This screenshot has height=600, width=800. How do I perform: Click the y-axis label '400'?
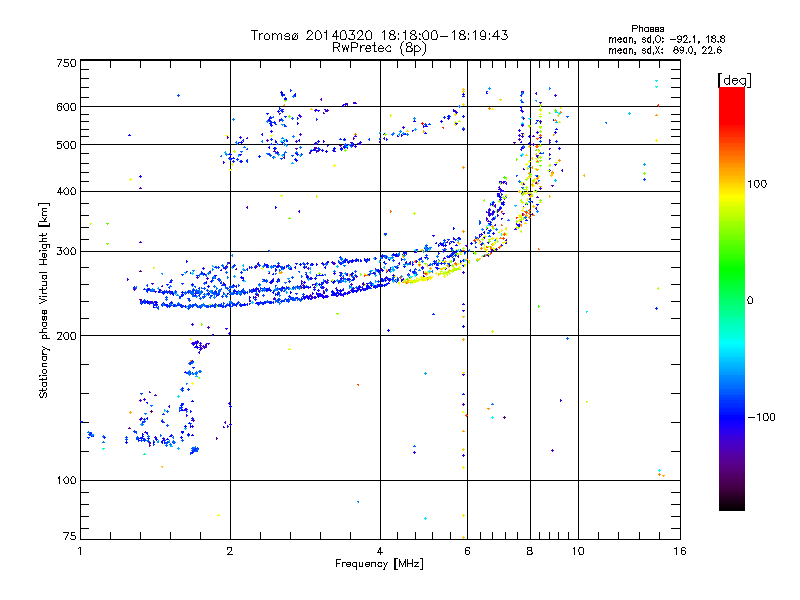tap(66, 191)
